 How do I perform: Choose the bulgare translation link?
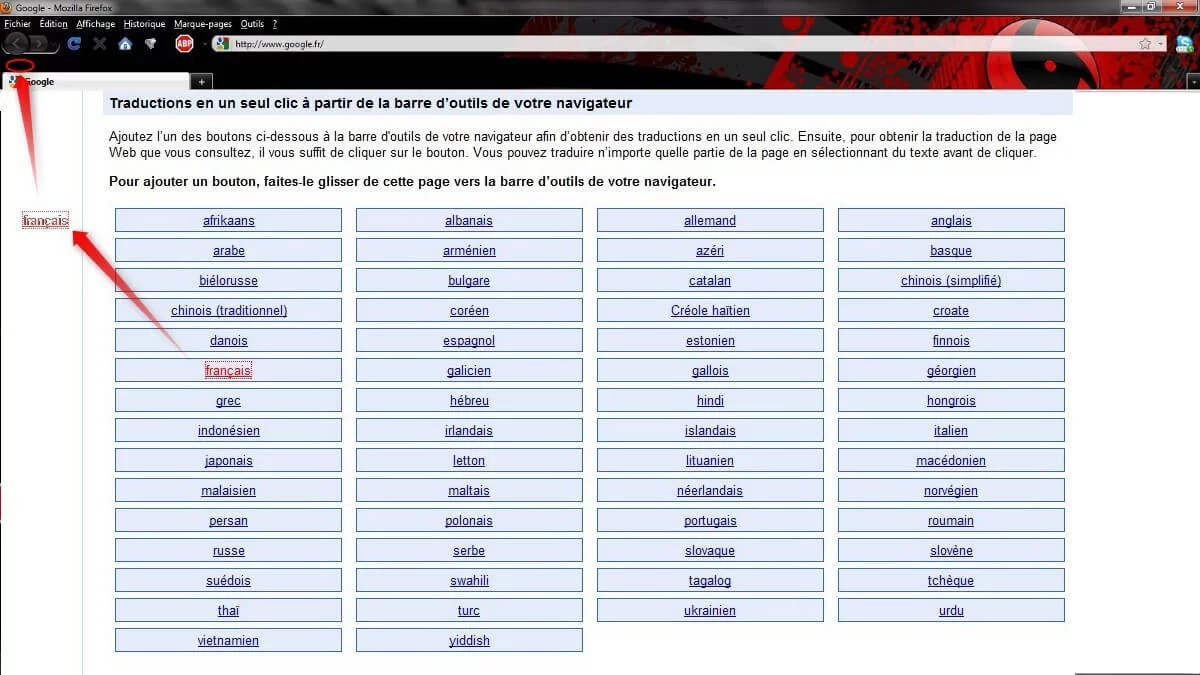[469, 281]
